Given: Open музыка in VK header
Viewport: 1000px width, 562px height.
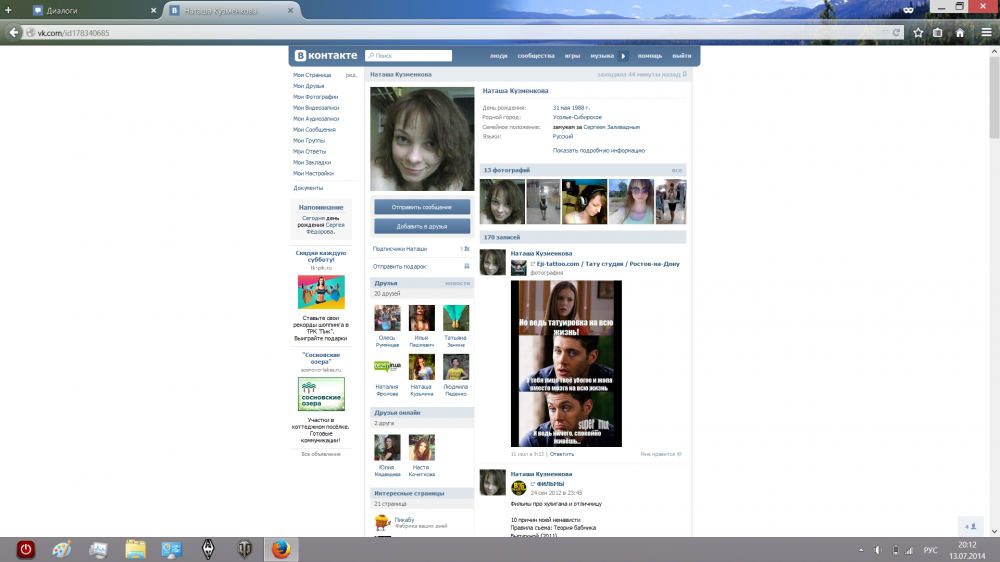Looking at the screenshot, I should [x=601, y=55].
